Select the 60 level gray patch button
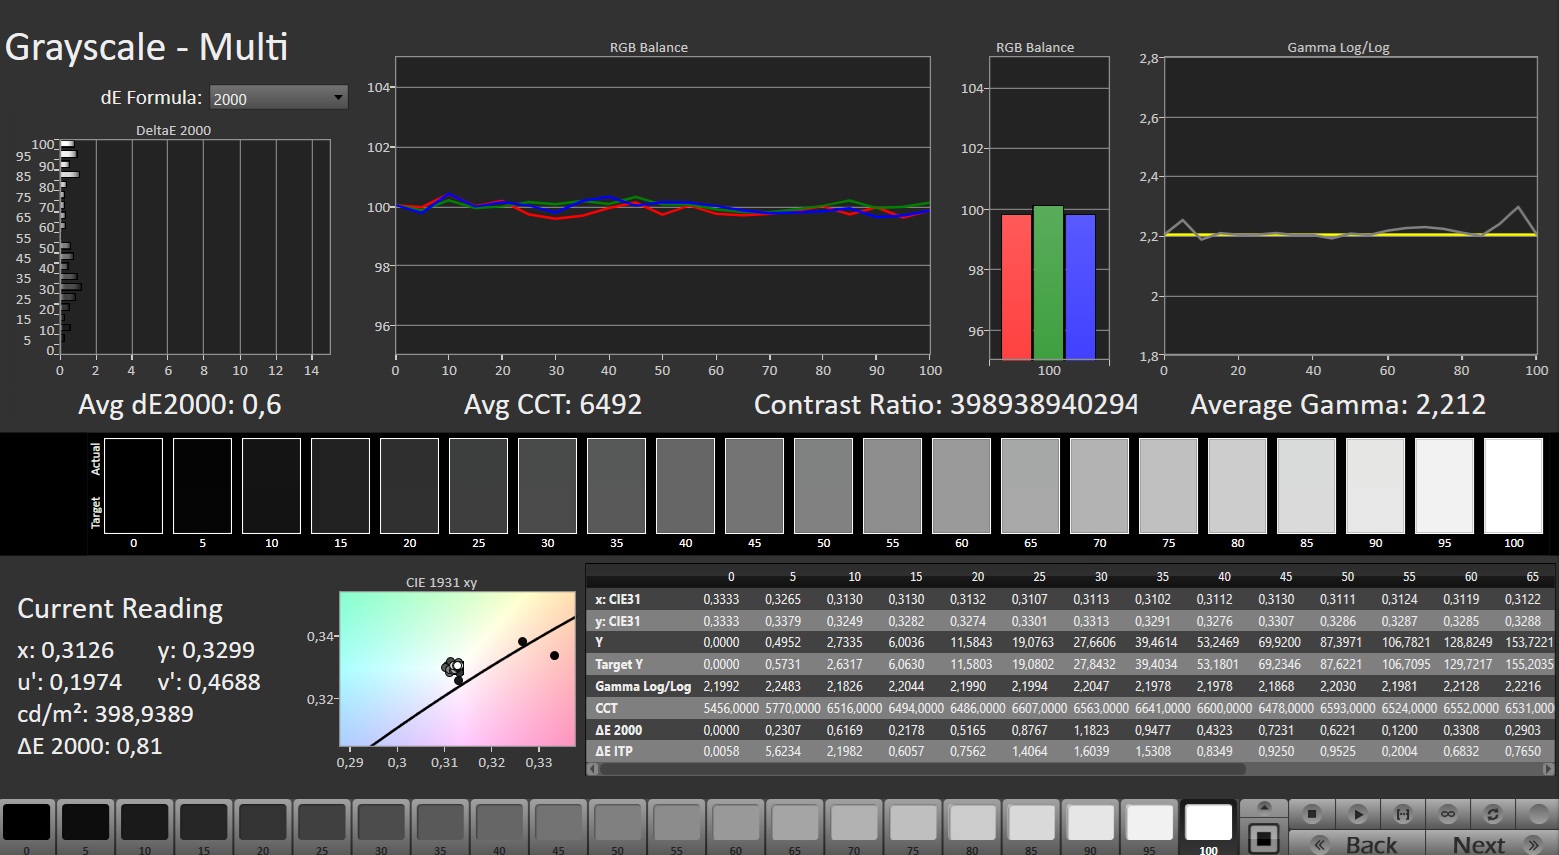The width and height of the screenshot is (1559, 855). coord(735,826)
